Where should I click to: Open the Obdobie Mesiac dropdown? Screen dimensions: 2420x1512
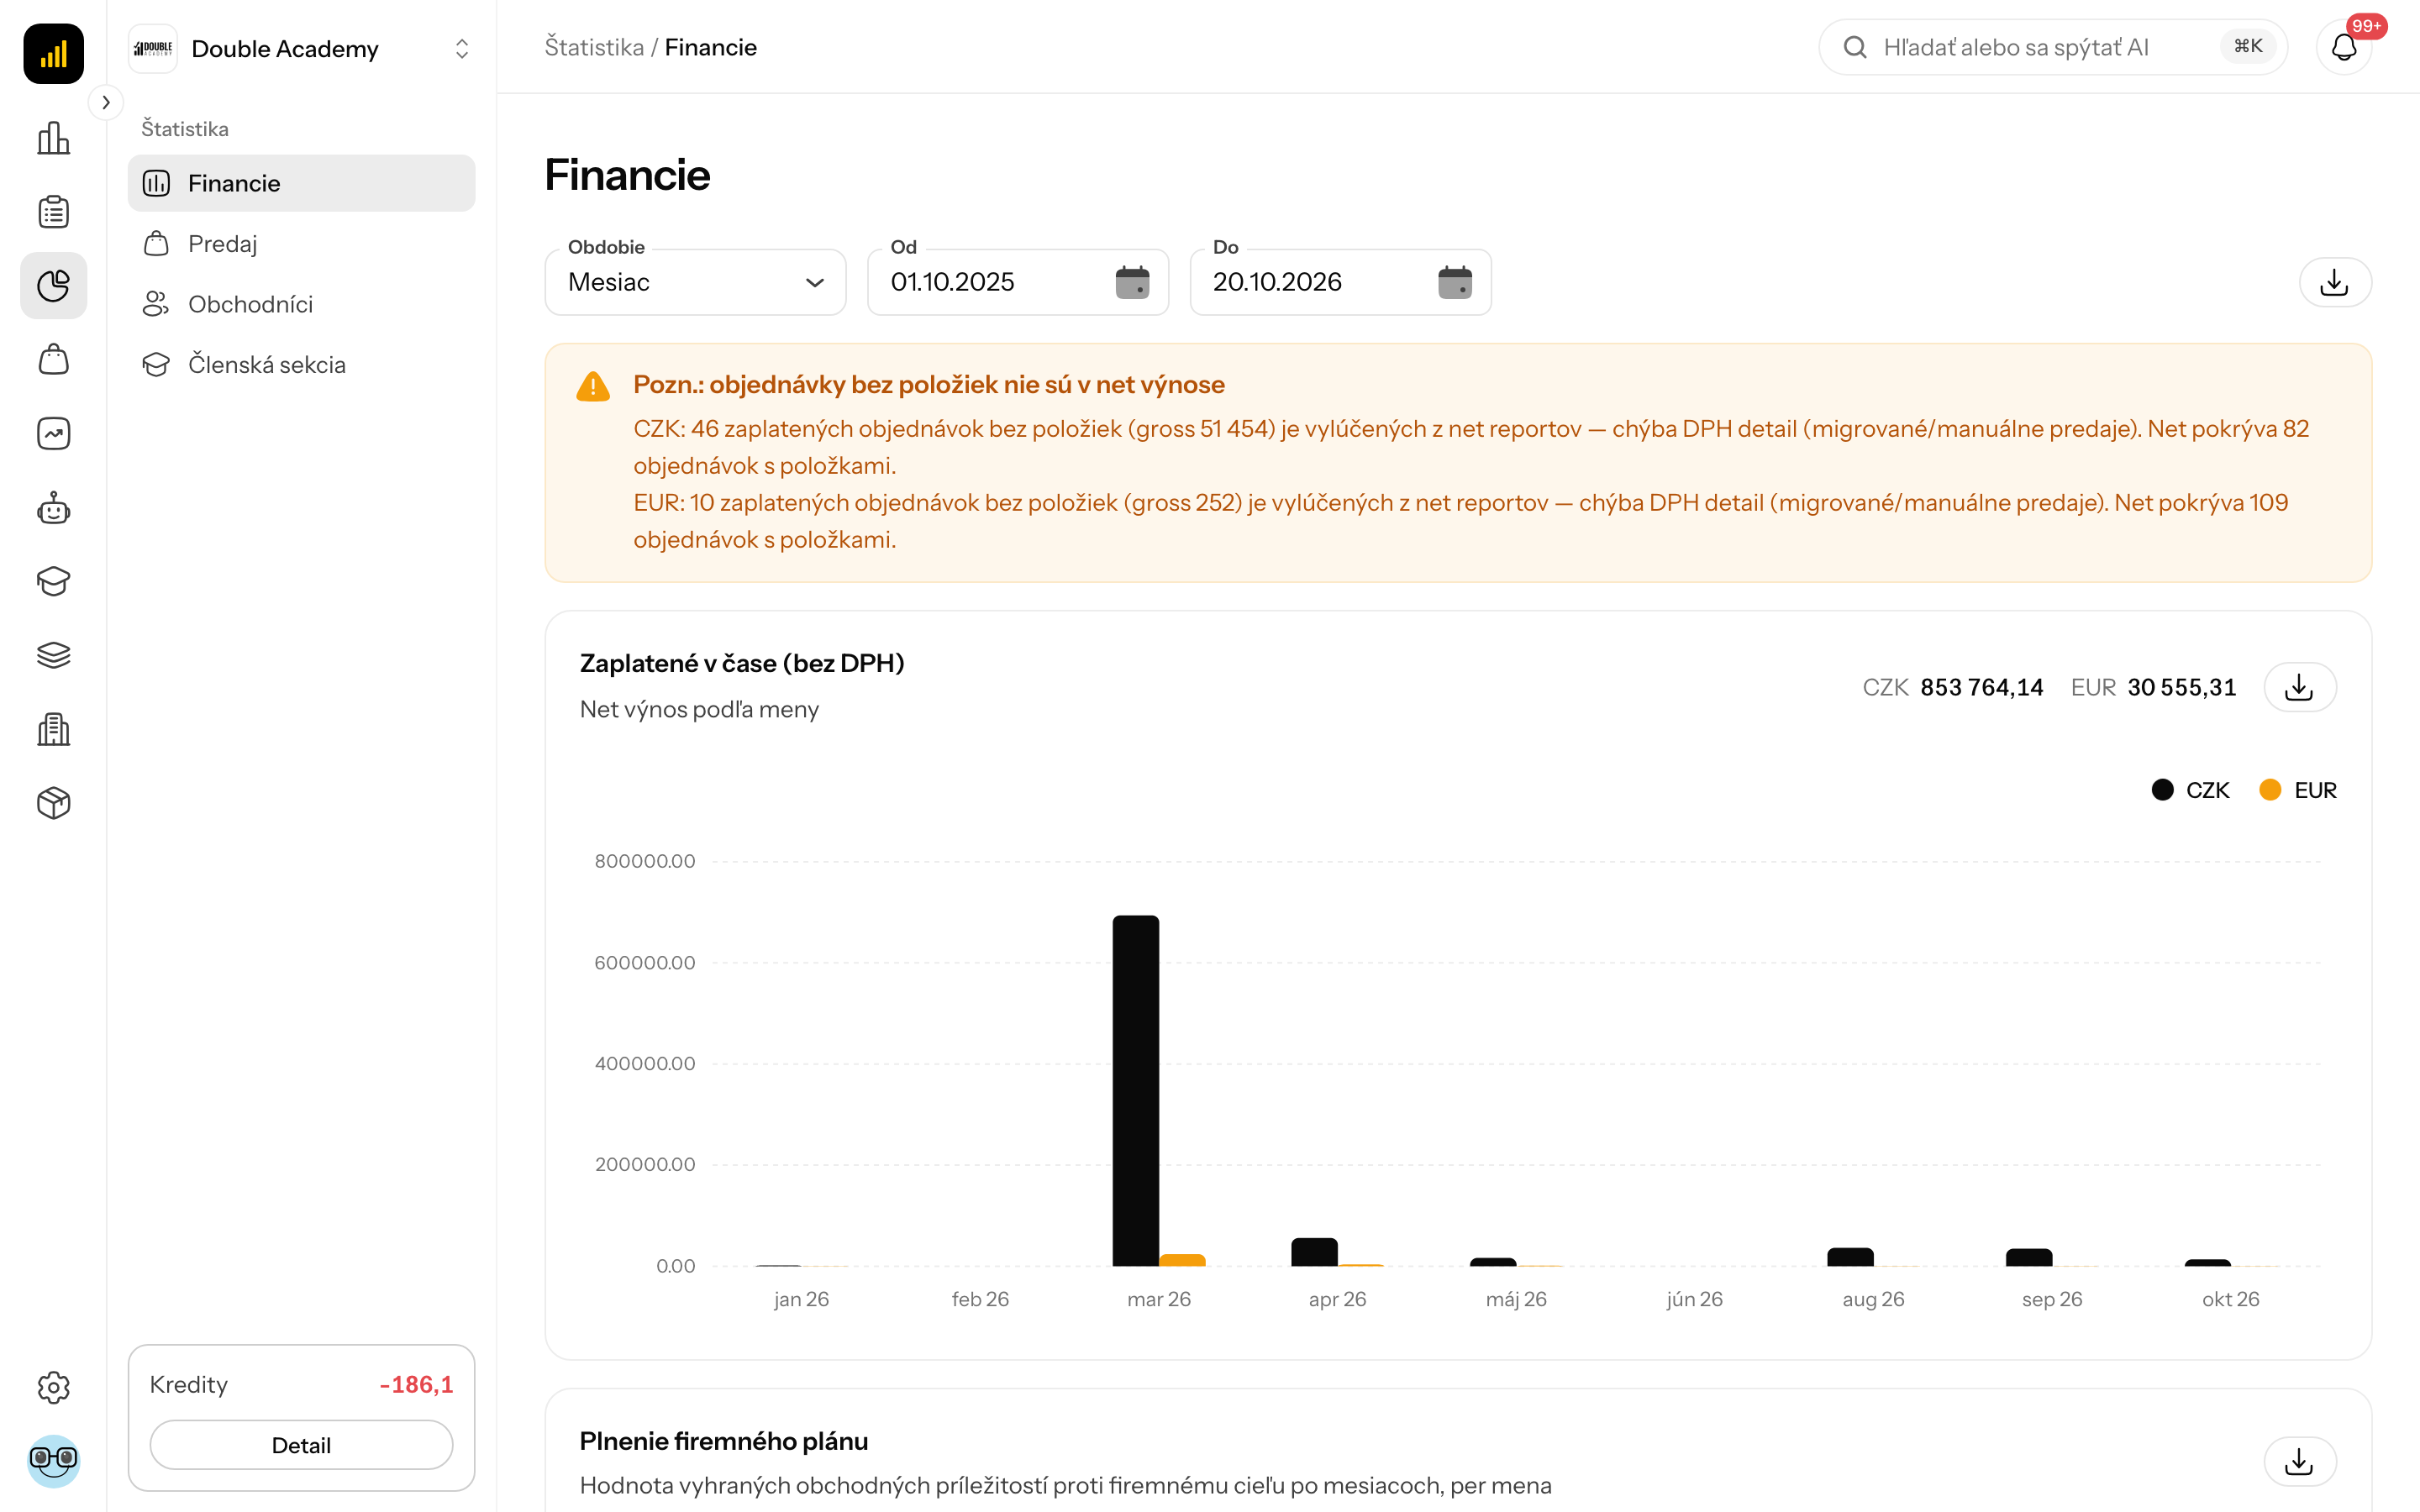tap(695, 282)
